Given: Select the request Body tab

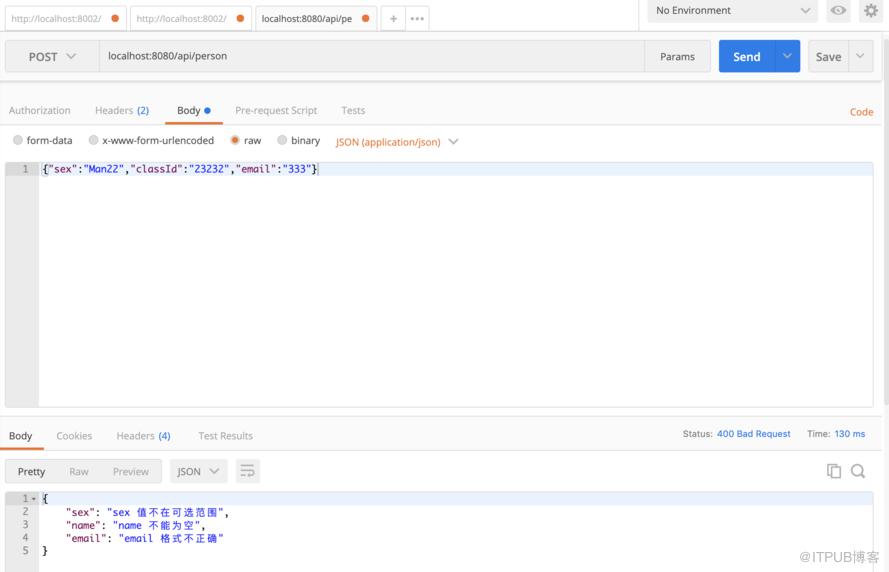Looking at the screenshot, I should 193,111.
